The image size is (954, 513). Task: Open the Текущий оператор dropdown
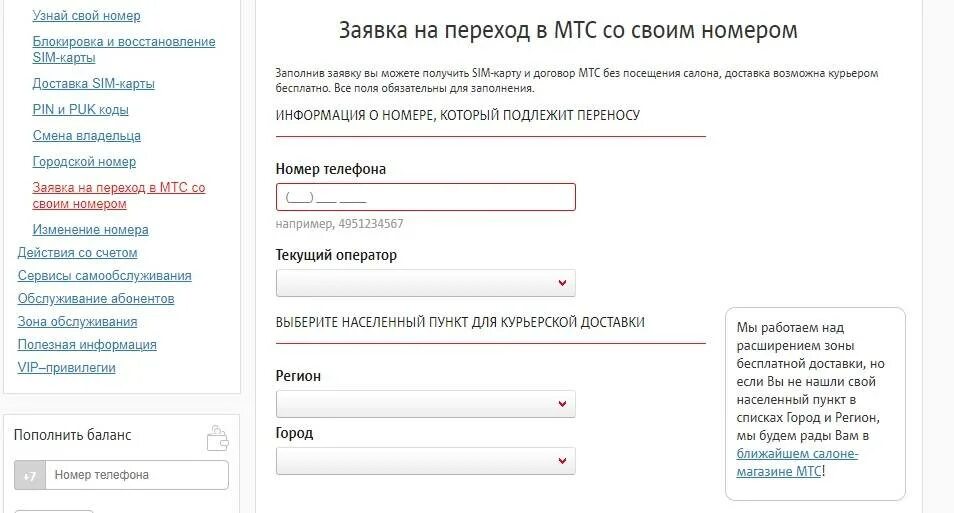(425, 284)
